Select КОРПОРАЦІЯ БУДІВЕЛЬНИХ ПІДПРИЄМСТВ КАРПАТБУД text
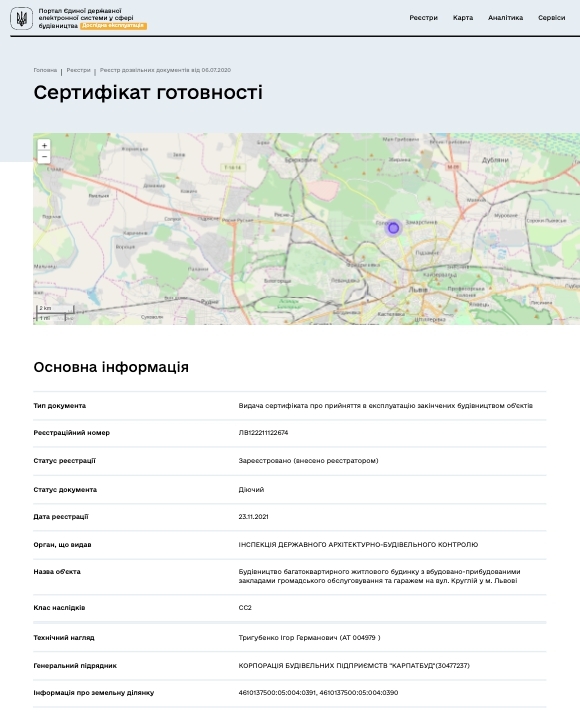The width and height of the screenshot is (580, 712). (354, 666)
